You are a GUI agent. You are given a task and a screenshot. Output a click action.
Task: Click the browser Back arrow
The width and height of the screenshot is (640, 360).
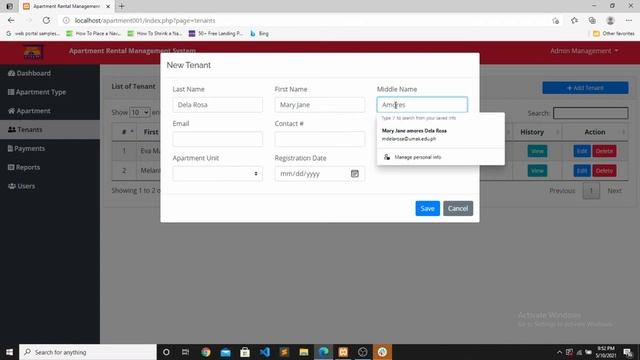(x=11, y=20)
